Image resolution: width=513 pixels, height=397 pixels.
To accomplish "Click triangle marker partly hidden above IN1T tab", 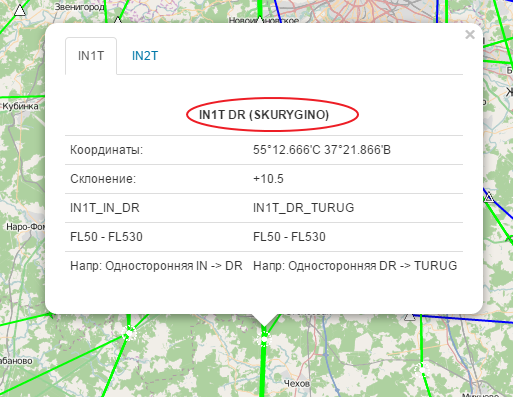I will point(117,21).
